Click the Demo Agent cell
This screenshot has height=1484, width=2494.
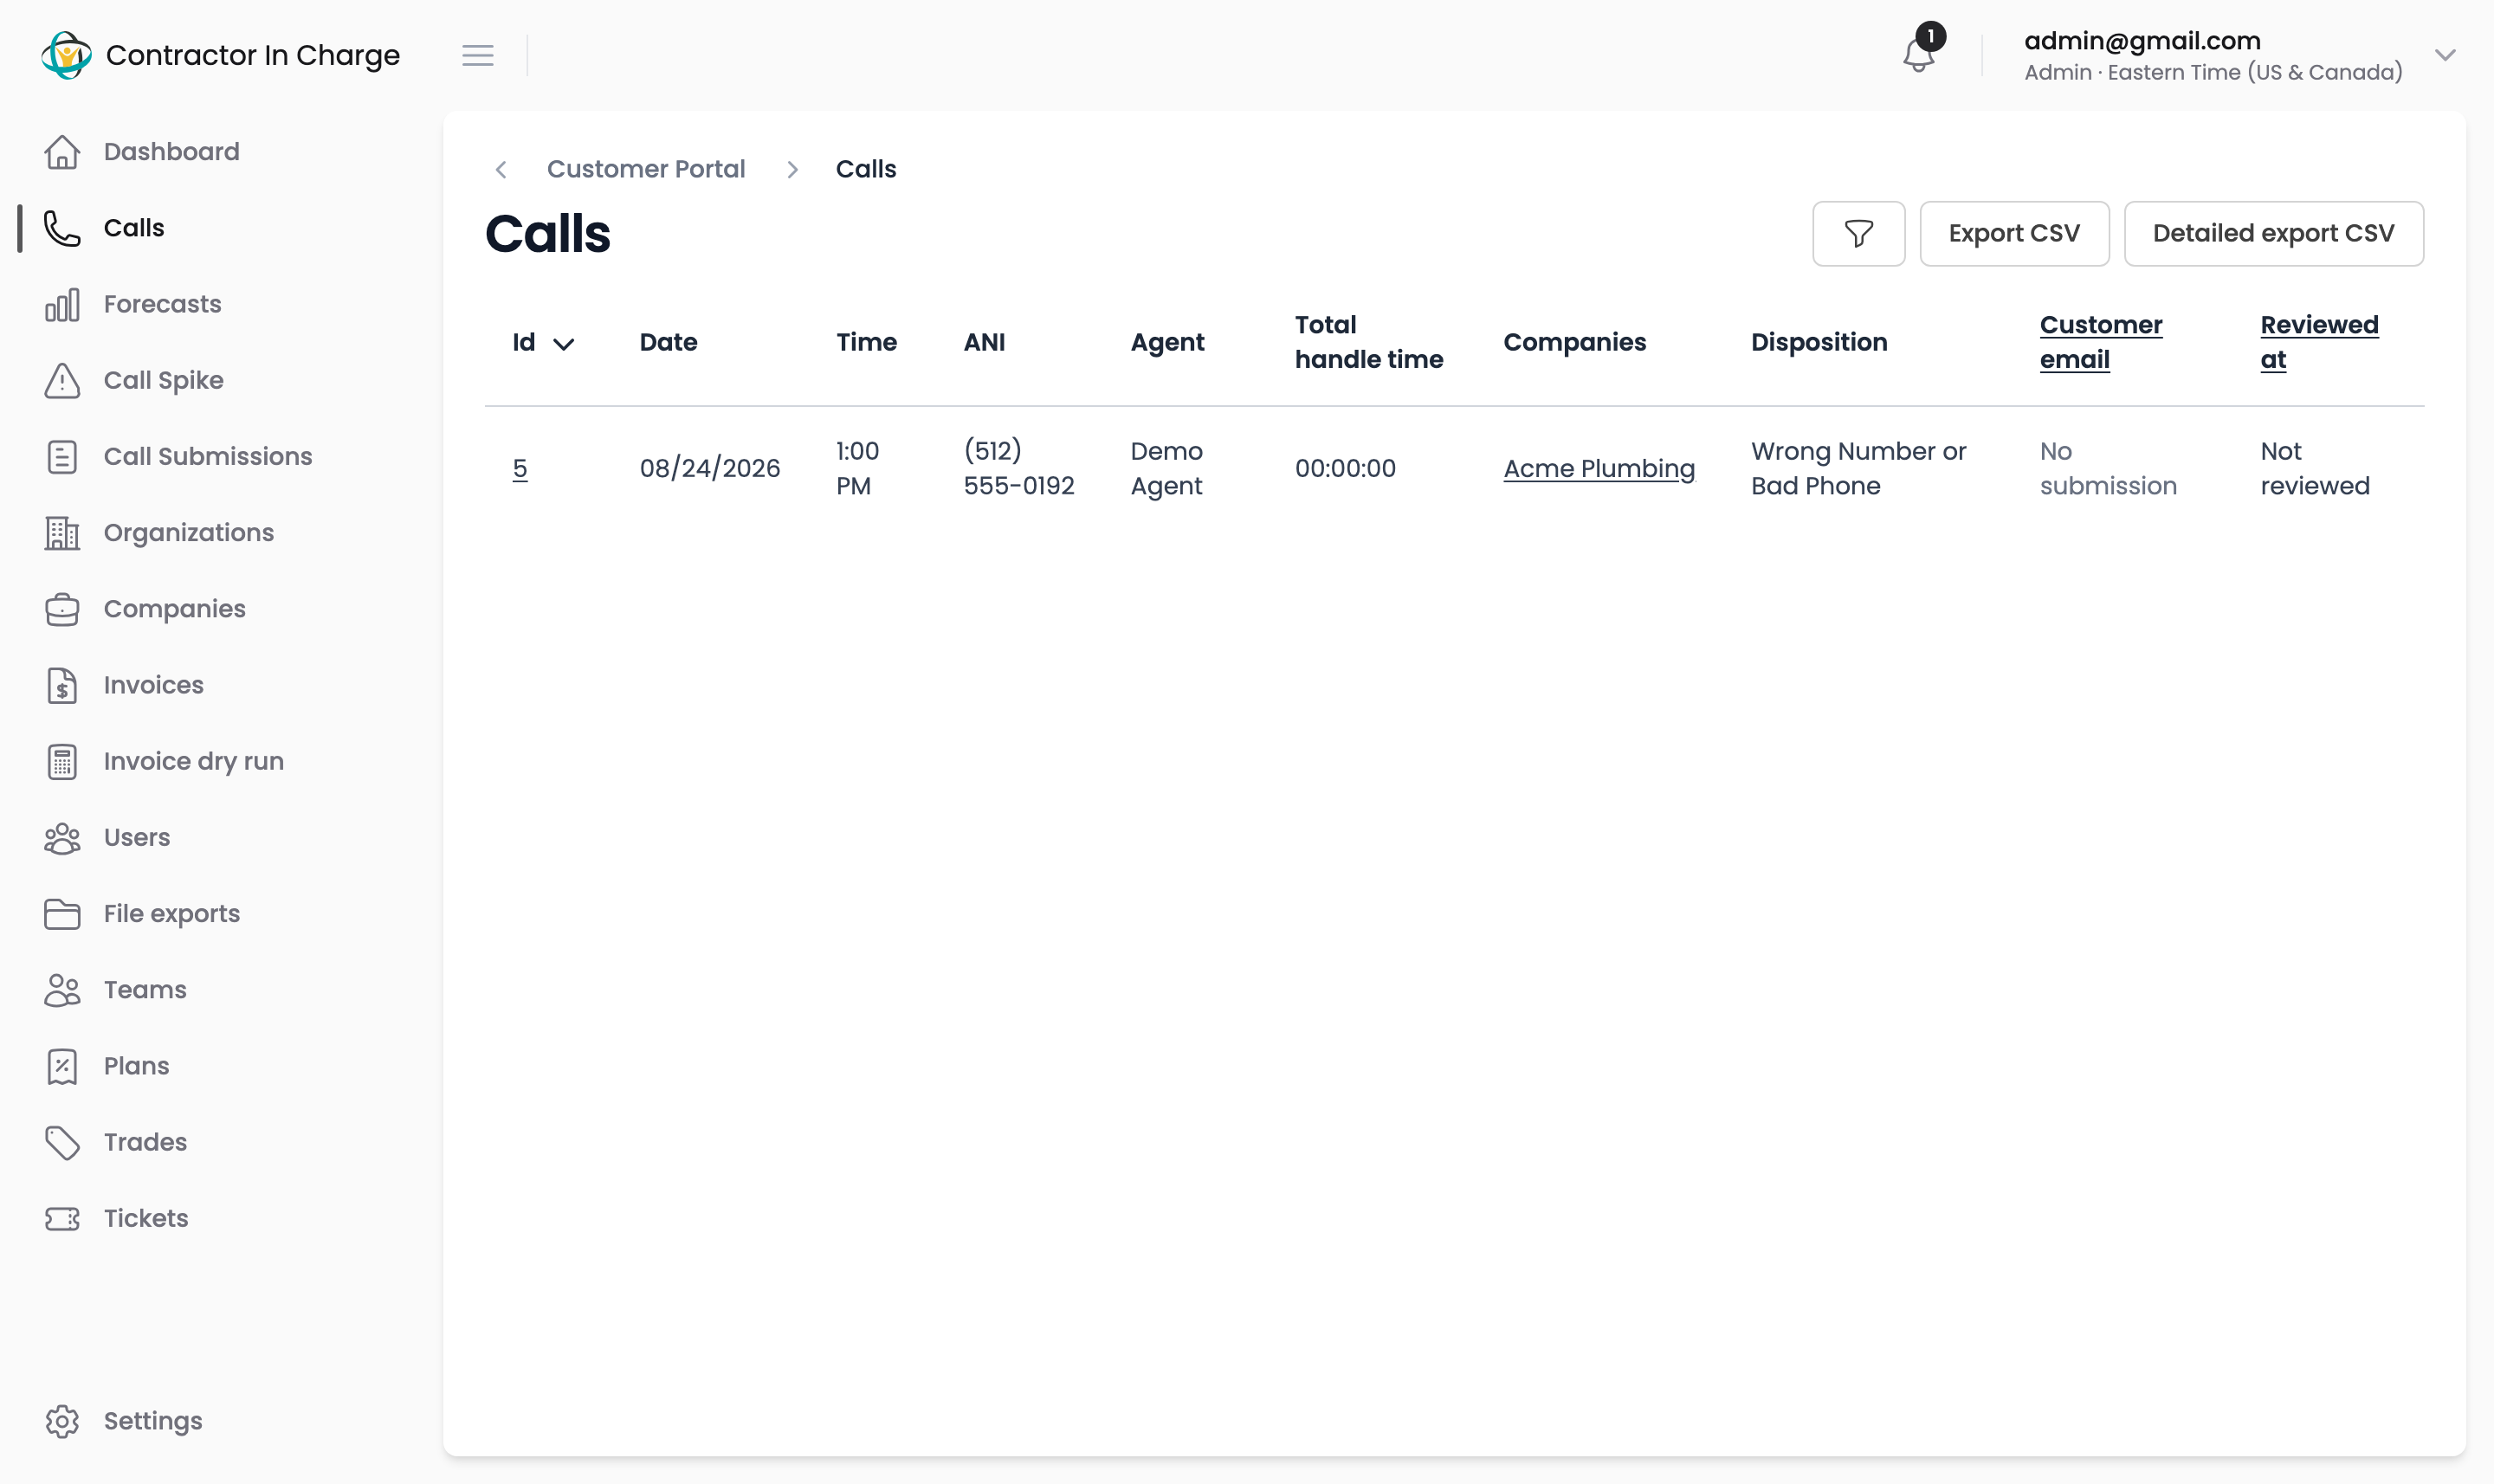click(1167, 468)
